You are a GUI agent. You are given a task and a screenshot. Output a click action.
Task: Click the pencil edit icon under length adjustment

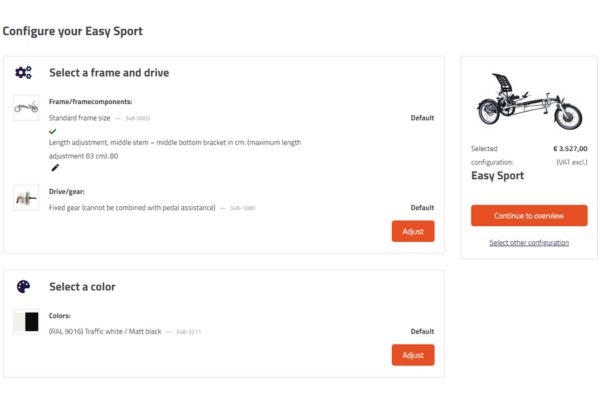(55, 168)
